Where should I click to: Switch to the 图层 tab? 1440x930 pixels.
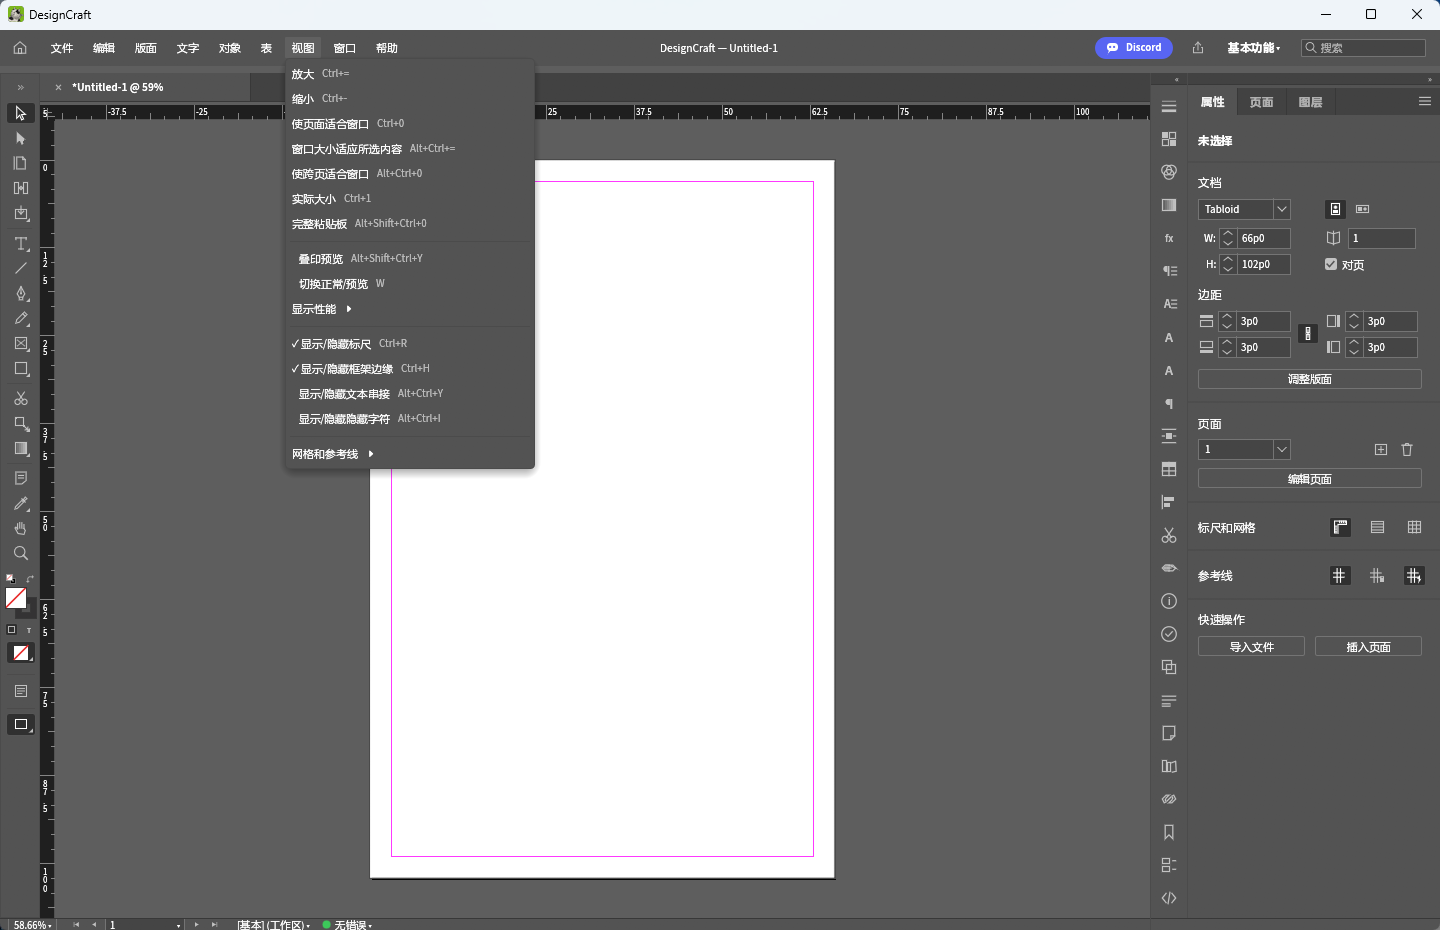click(x=1310, y=102)
